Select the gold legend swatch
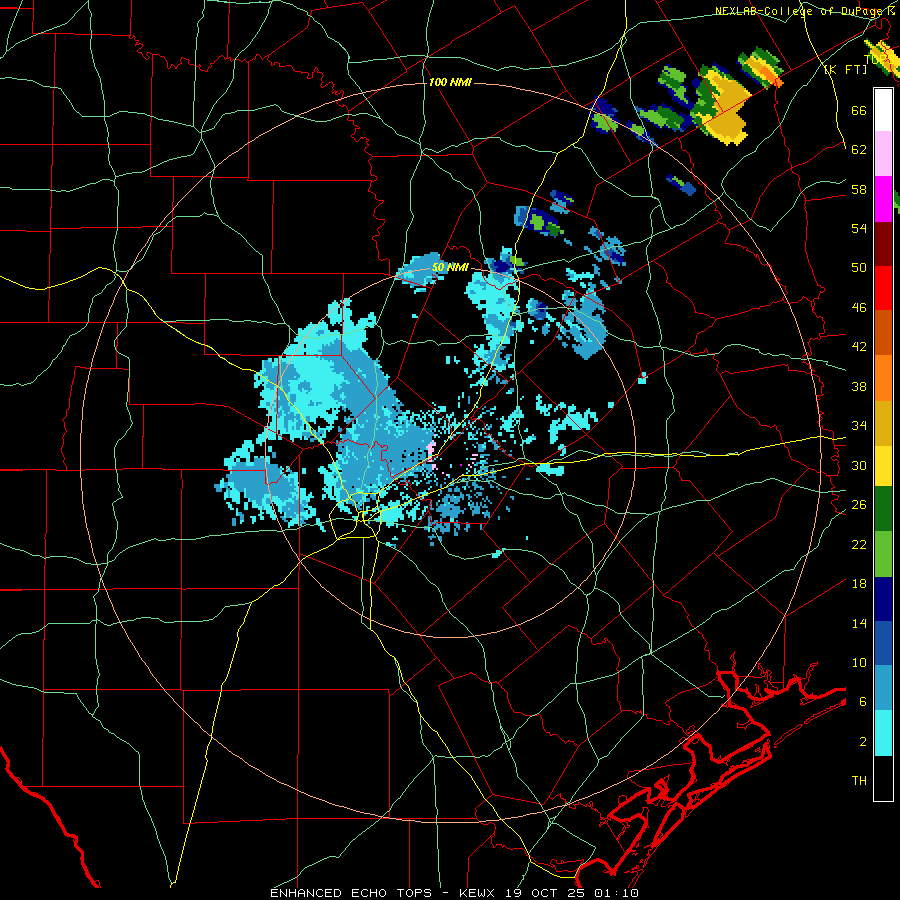 coord(883,422)
